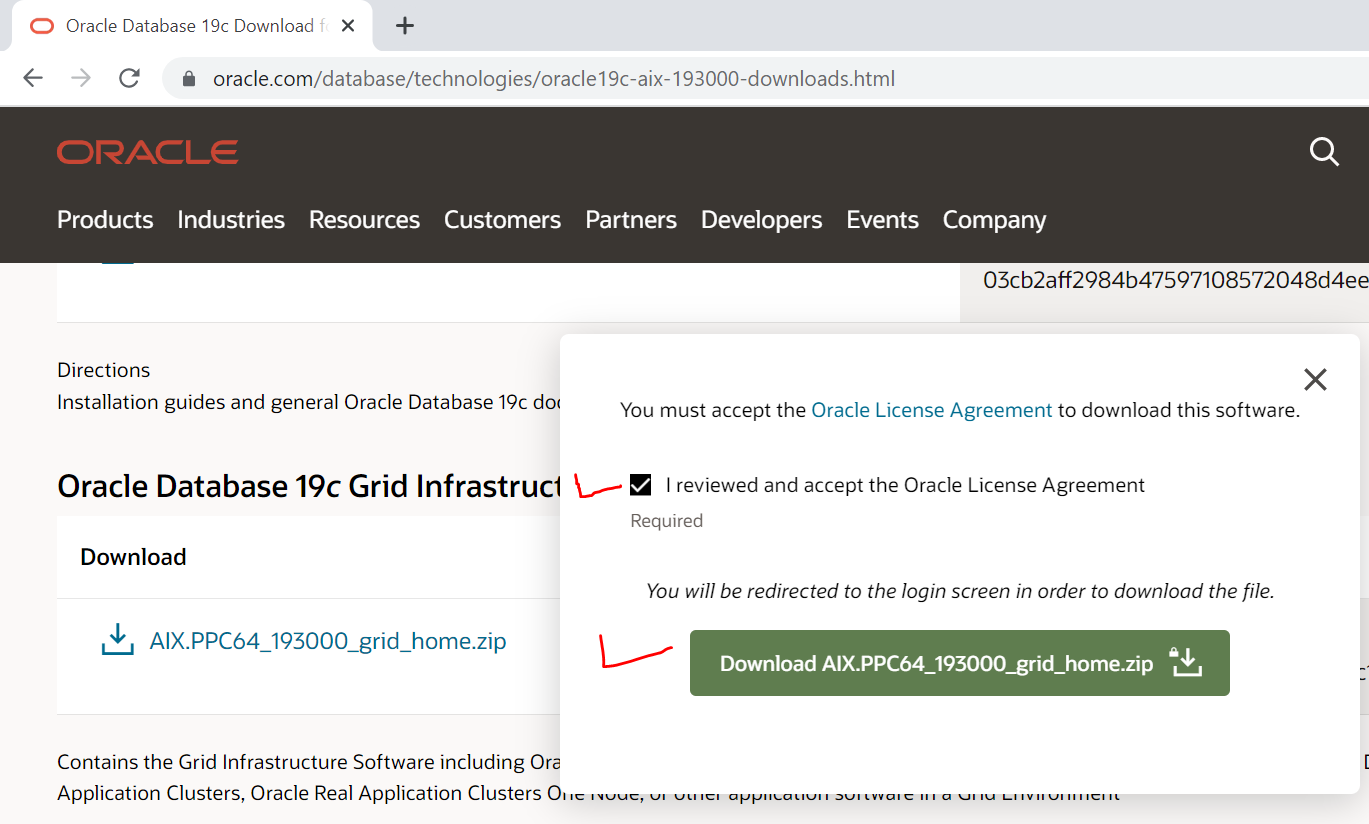Click the 'Installation guides and general' text line
Image resolution: width=1369 pixels, height=824 pixels.
point(308,402)
